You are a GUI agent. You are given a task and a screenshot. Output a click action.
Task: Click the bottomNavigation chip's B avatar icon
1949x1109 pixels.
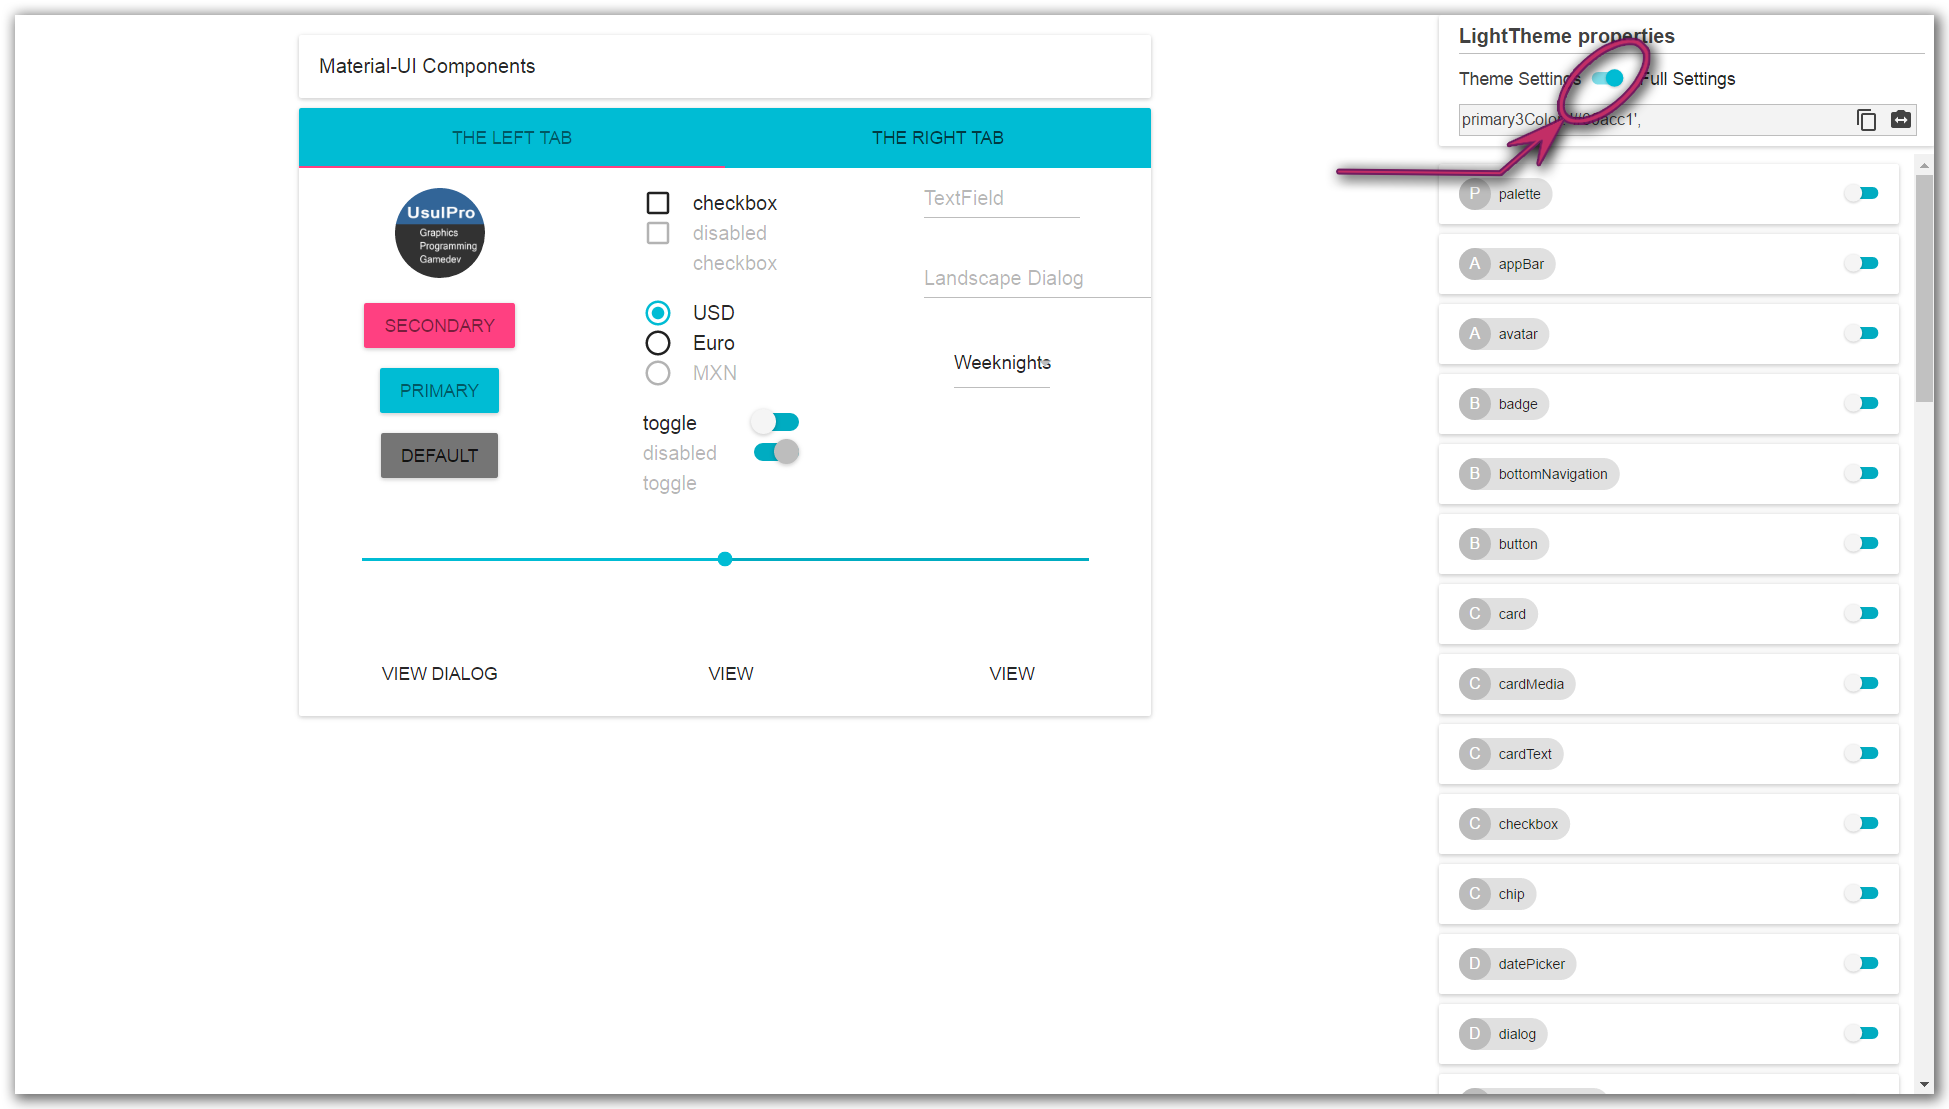(1475, 474)
